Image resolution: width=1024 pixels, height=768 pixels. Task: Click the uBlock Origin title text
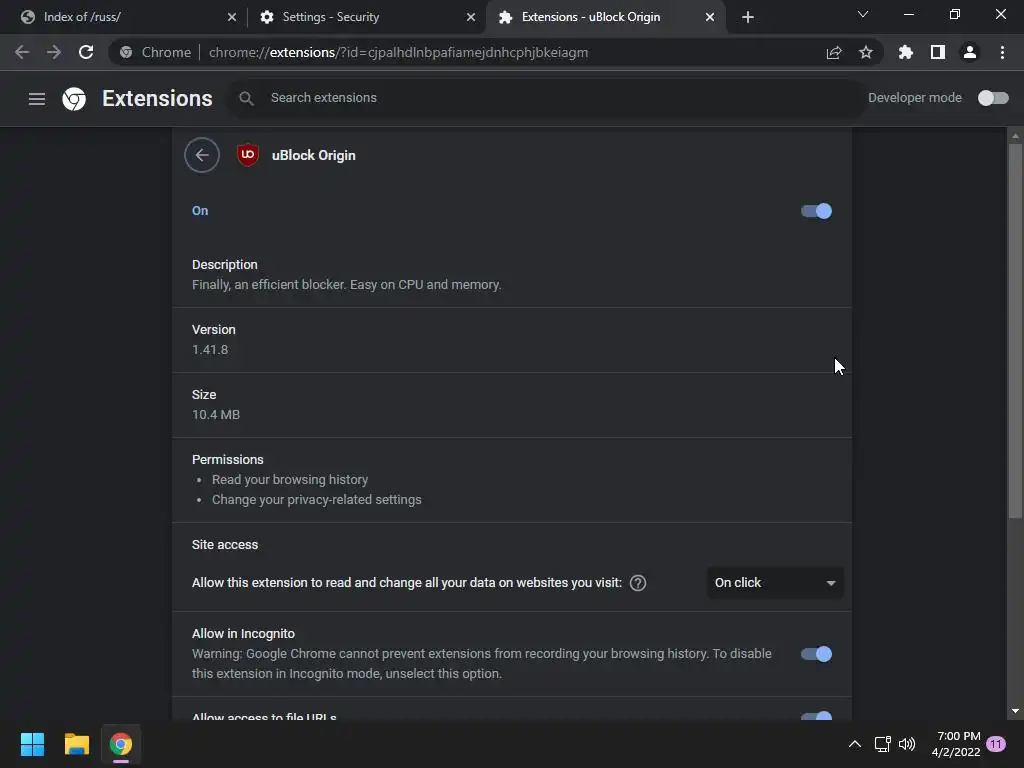pos(313,155)
